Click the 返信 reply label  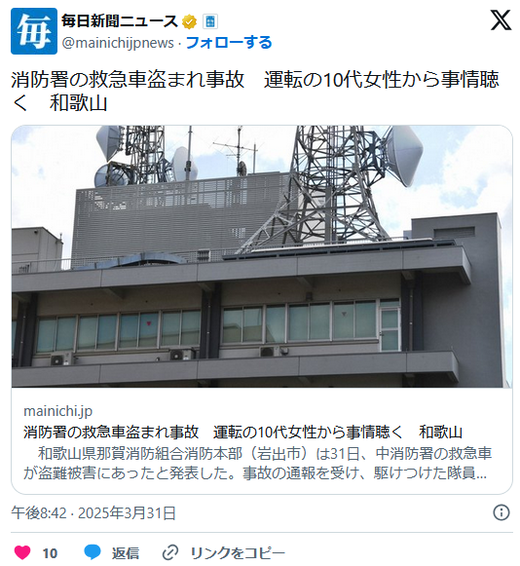pyautogui.click(x=125, y=553)
